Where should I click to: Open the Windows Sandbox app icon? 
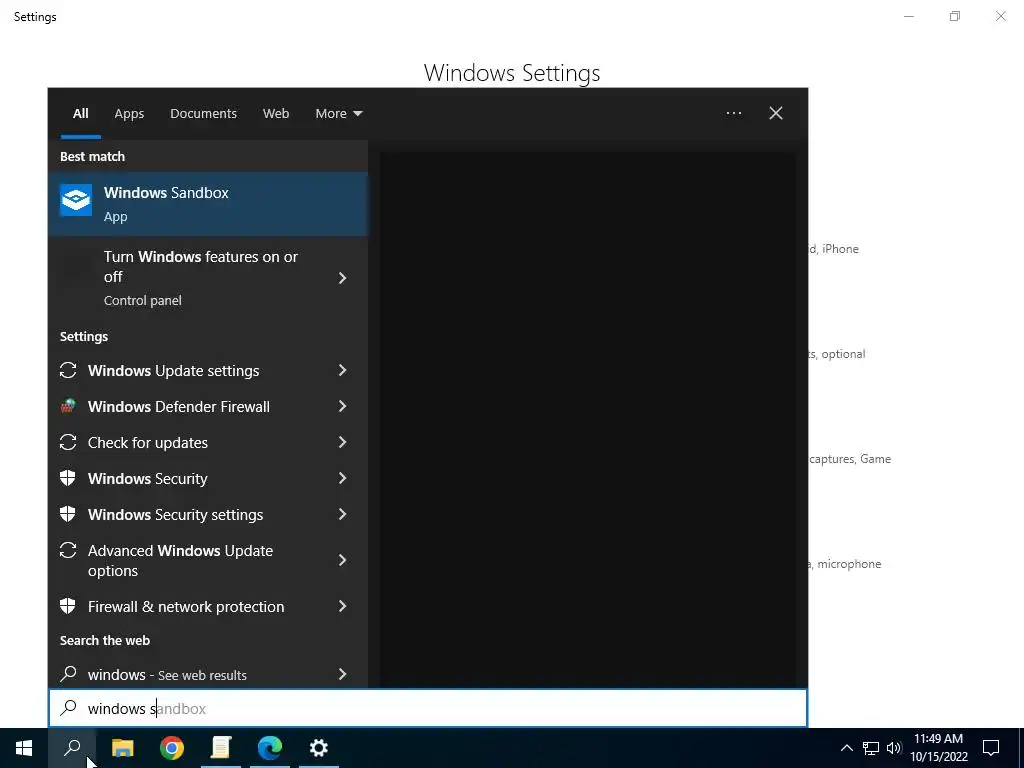click(76, 199)
